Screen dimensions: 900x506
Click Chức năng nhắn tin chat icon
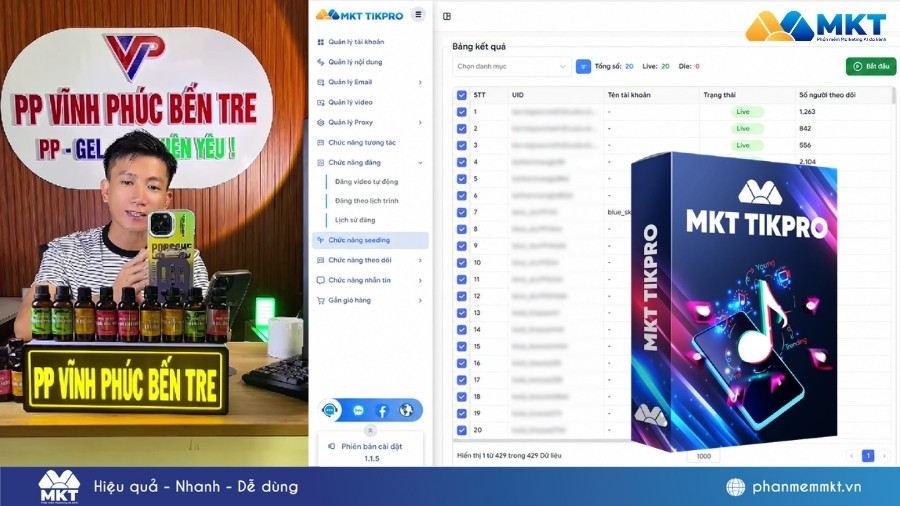[321, 280]
